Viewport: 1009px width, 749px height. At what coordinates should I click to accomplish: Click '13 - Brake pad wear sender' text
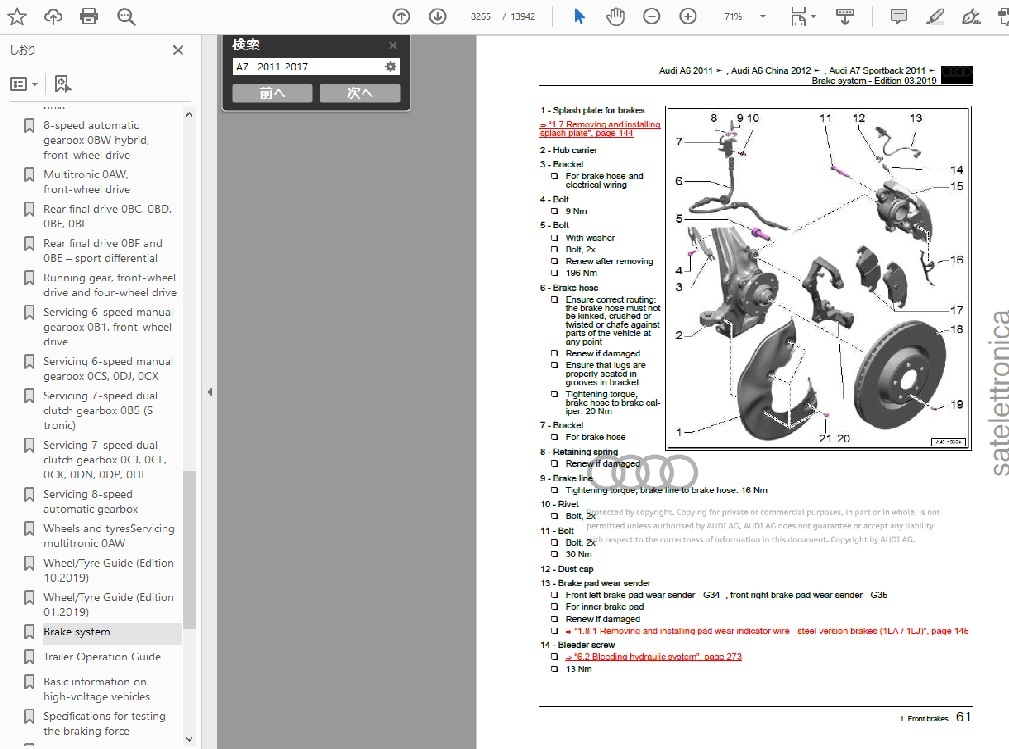(595, 584)
